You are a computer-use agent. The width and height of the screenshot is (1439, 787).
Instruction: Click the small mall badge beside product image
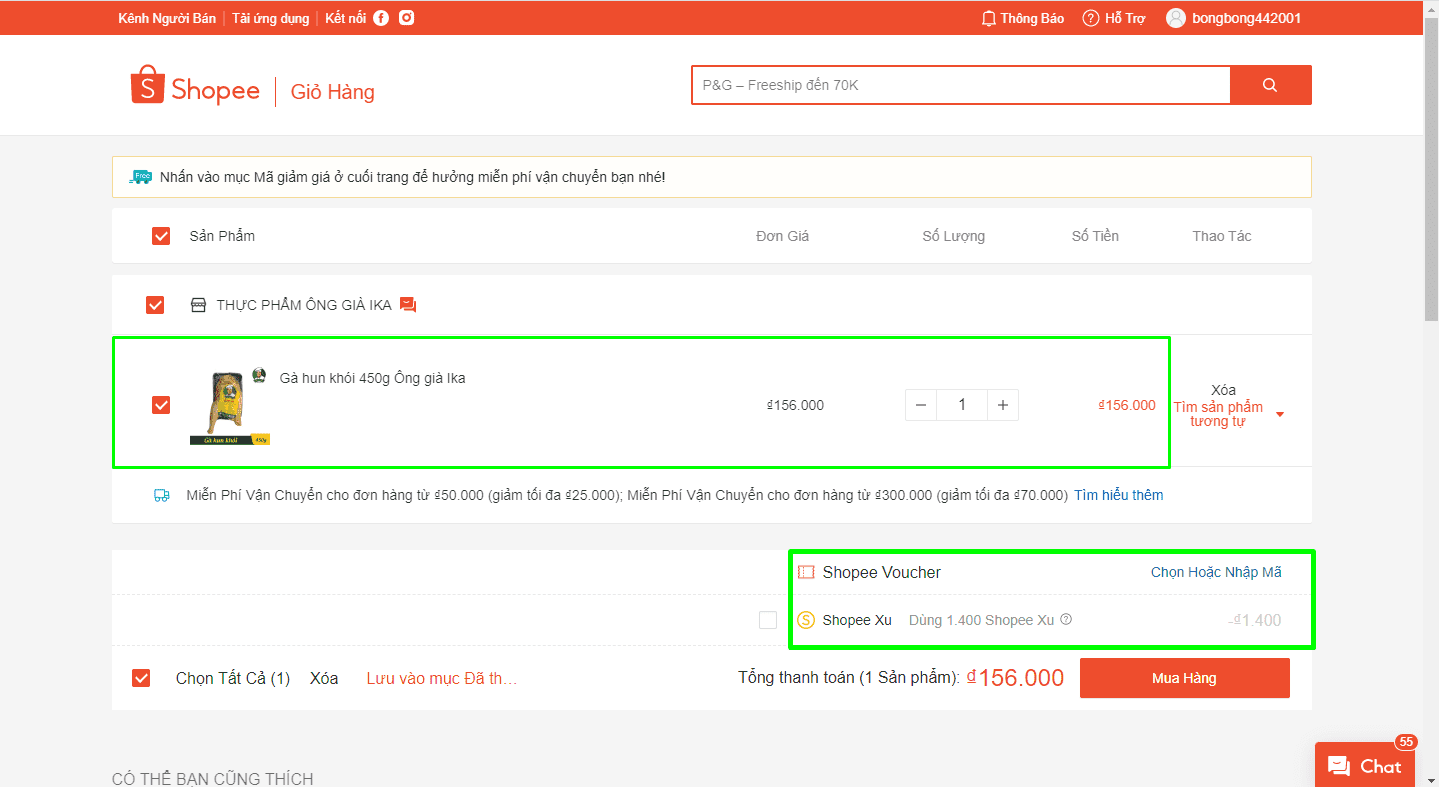260,375
